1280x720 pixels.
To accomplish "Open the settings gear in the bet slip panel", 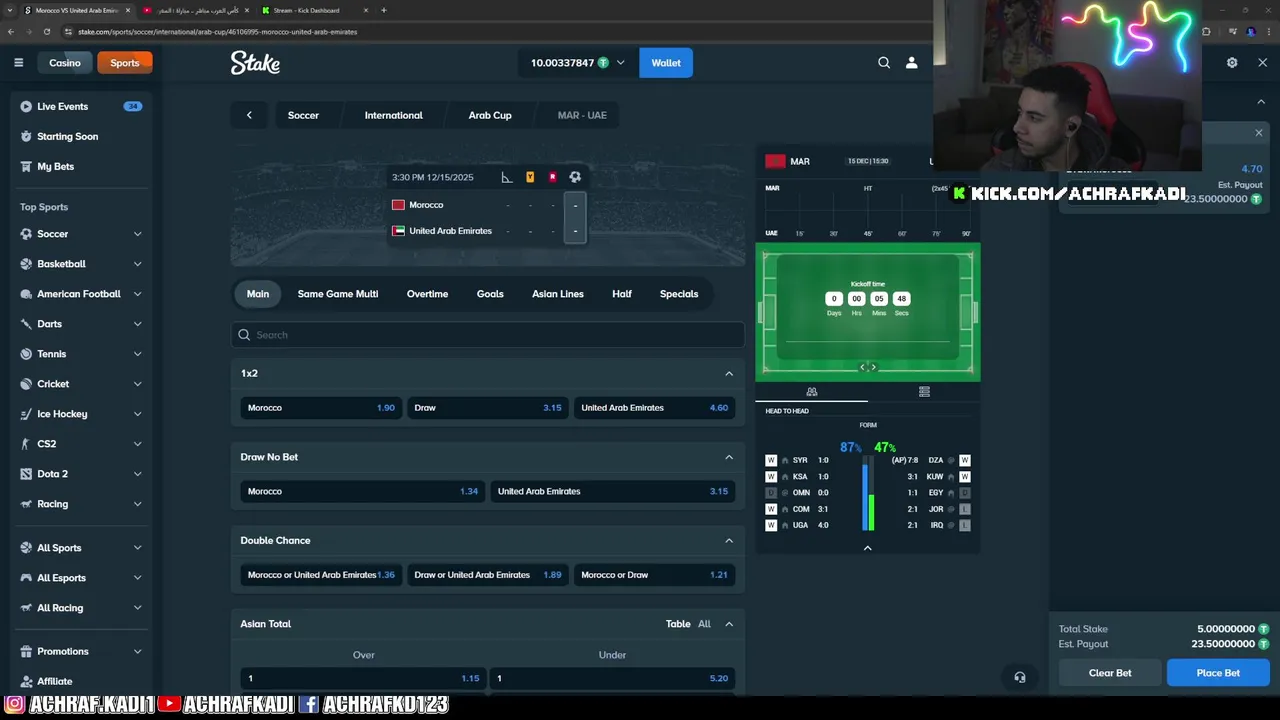I will click(x=1232, y=63).
